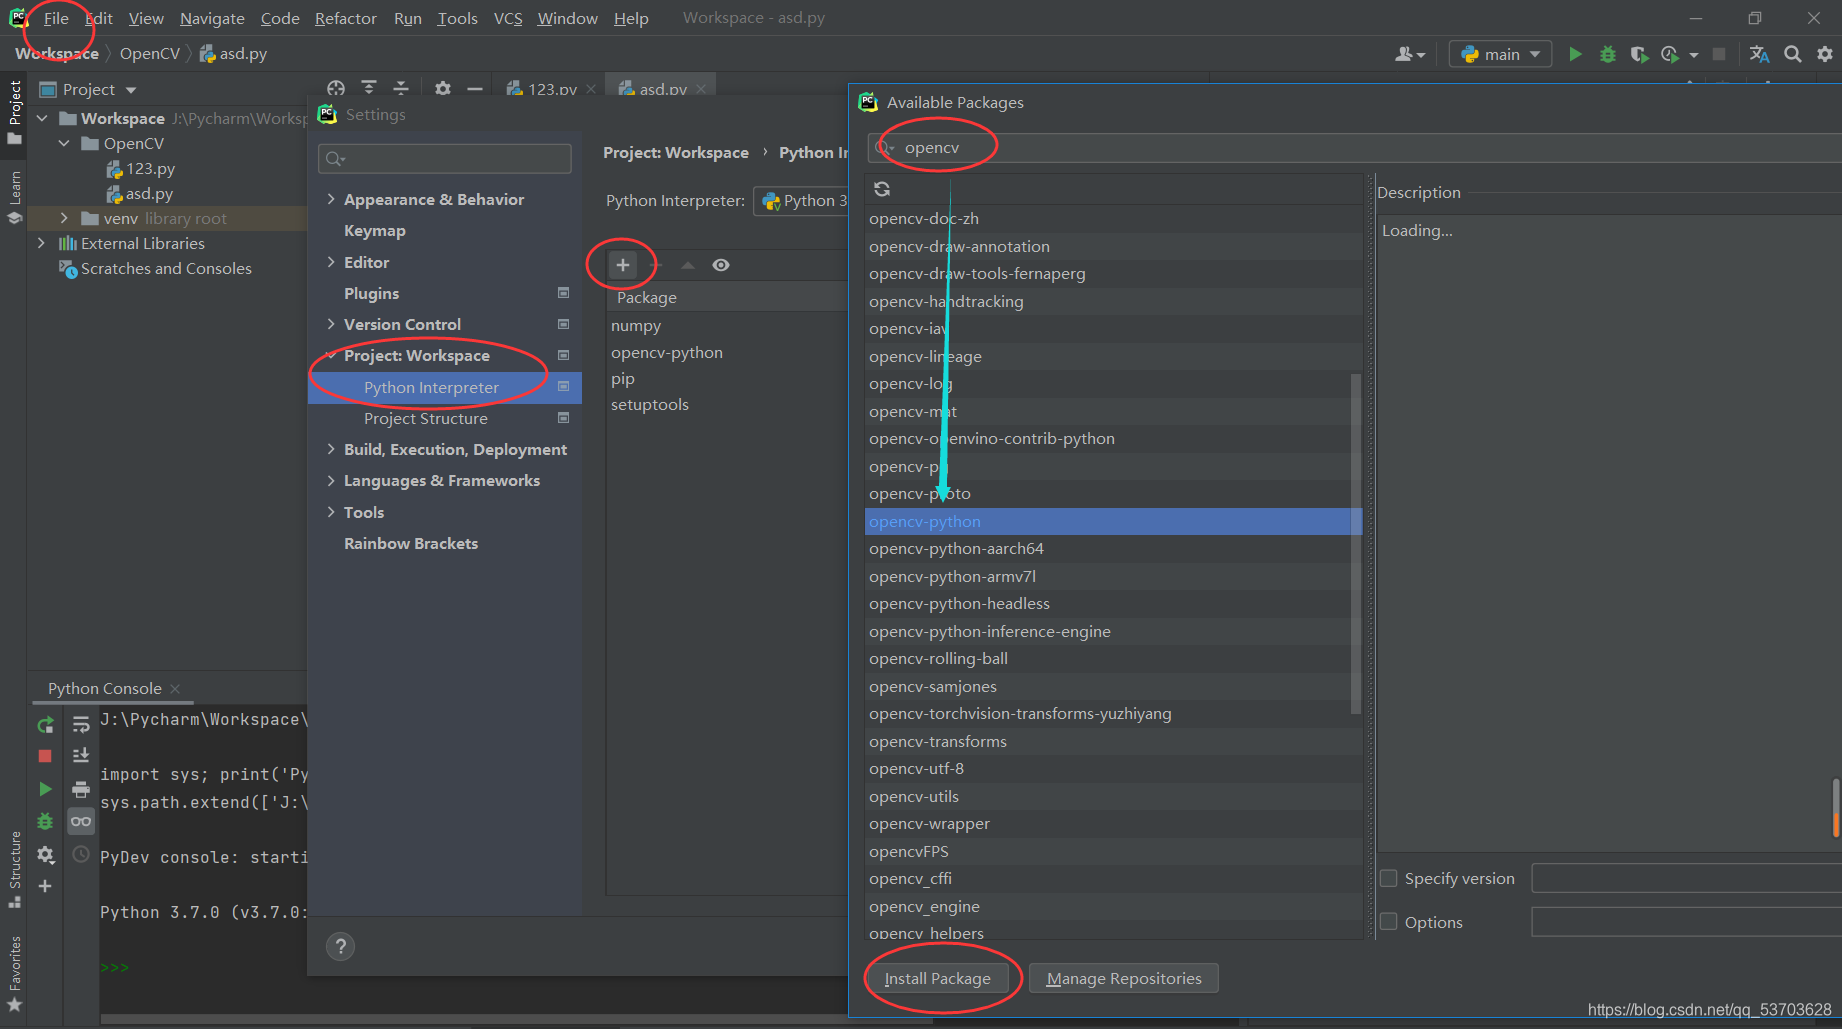Screen dimensions: 1842x1029
Task: Toggle soft-wrap in Python Console
Action: click(x=81, y=725)
